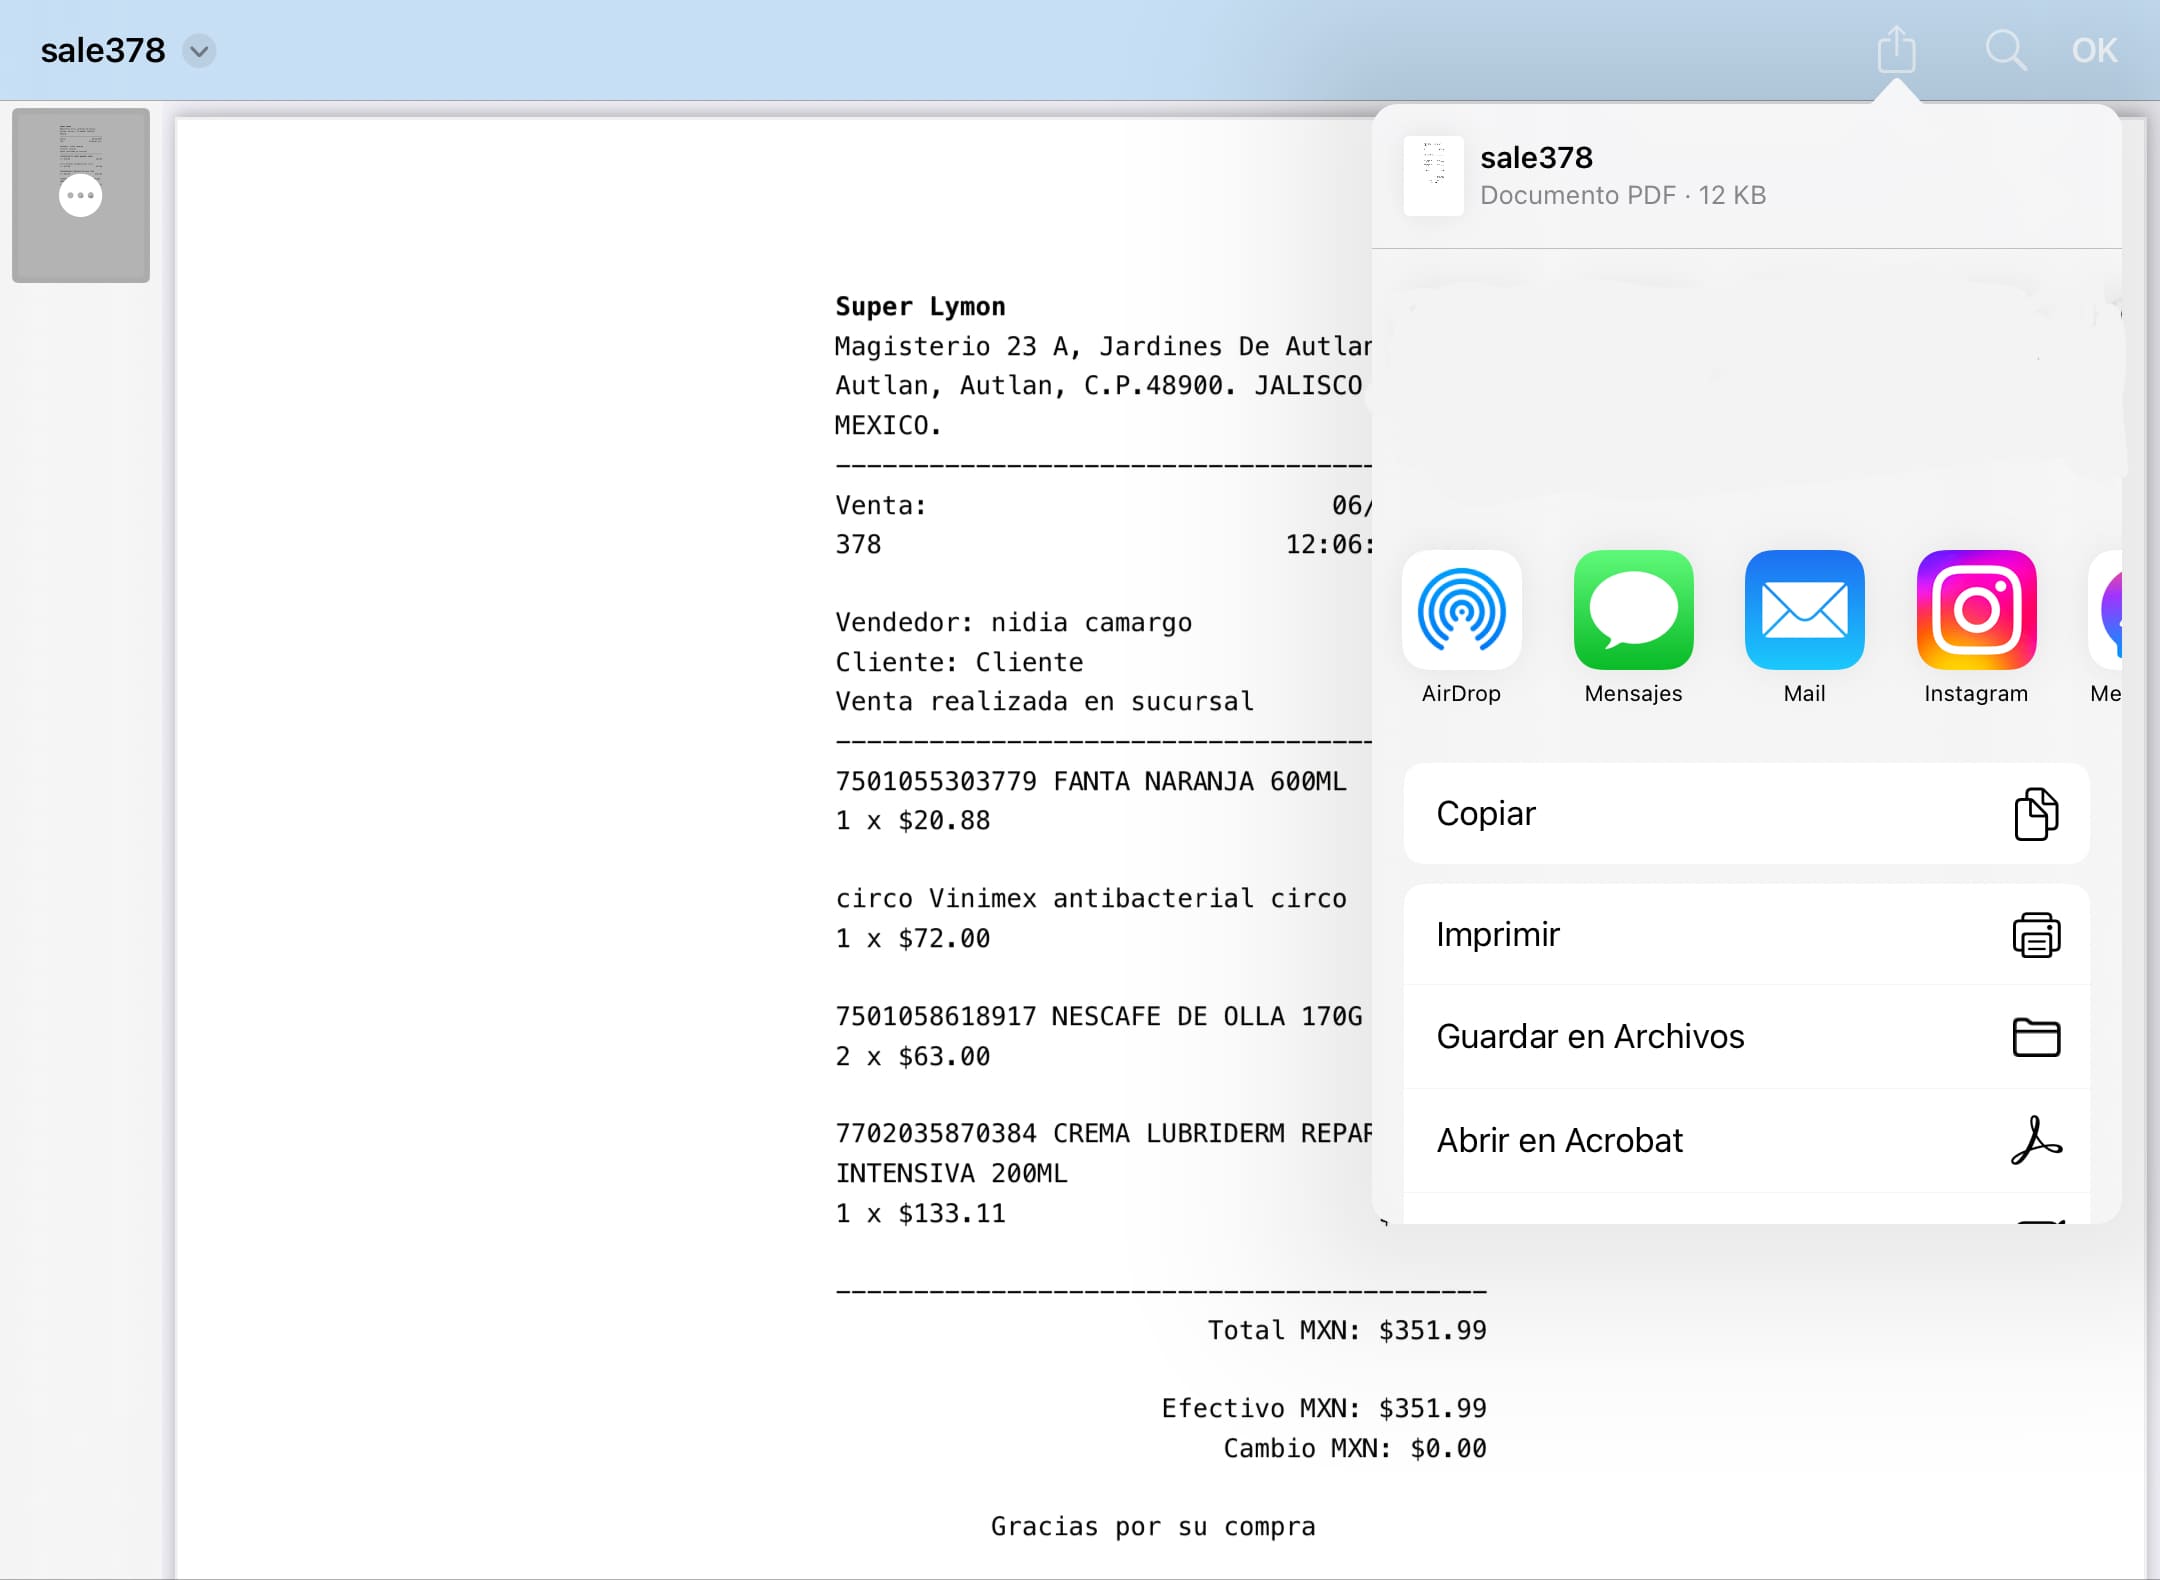Tap the sale378 dropdown title arrow
The height and width of the screenshot is (1580, 2160).
pyautogui.click(x=201, y=50)
